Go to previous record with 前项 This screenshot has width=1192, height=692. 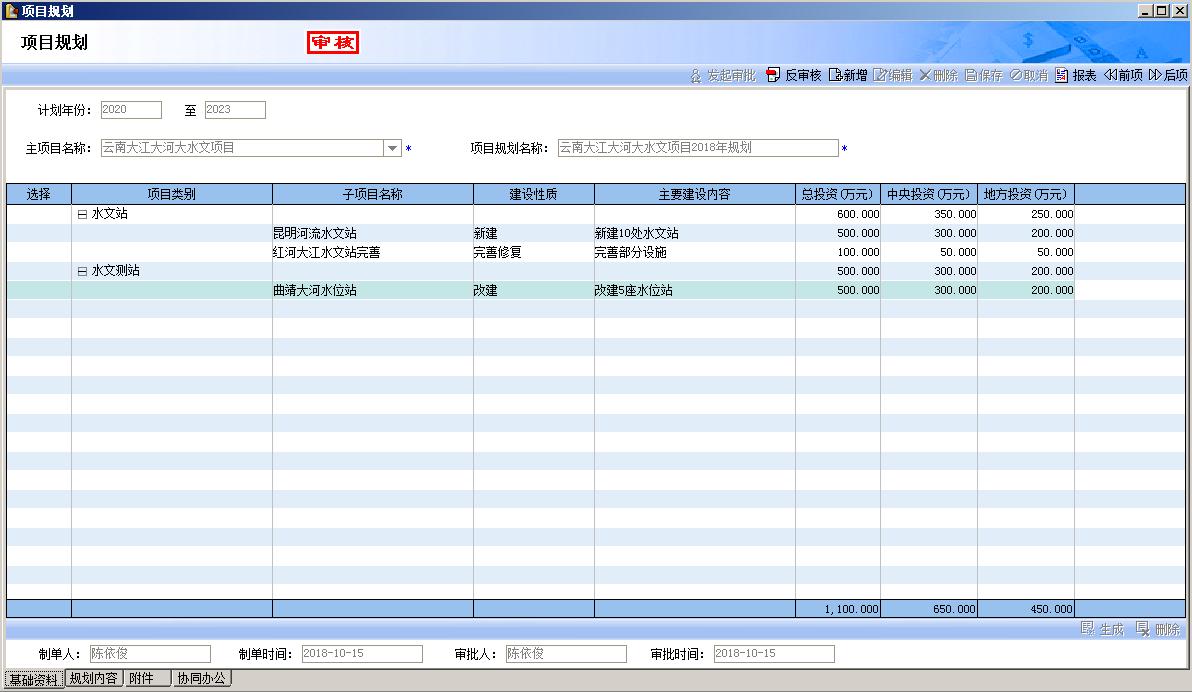(1110, 76)
